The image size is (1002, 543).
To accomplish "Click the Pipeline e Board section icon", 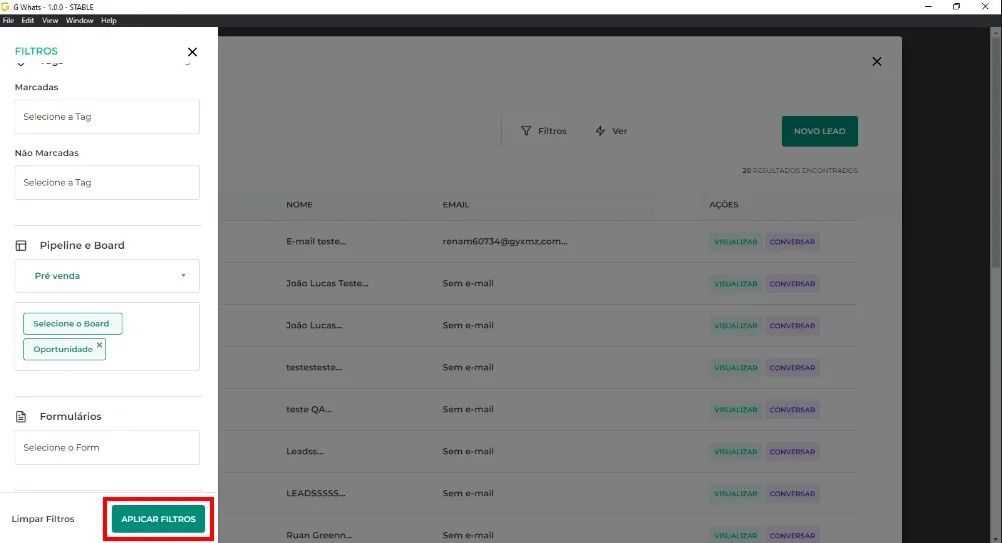I will (x=21, y=245).
